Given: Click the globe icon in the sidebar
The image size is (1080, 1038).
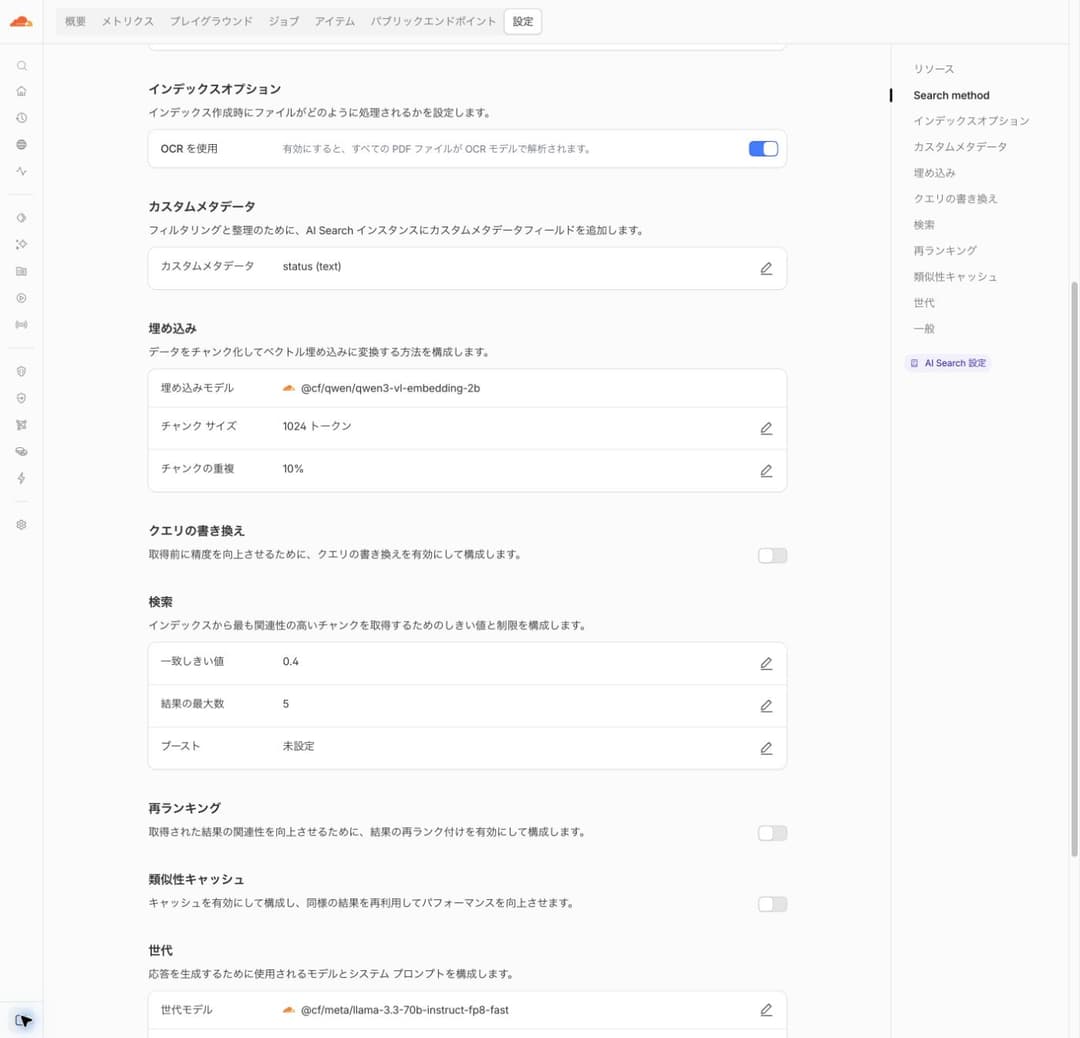Looking at the screenshot, I should point(21,145).
